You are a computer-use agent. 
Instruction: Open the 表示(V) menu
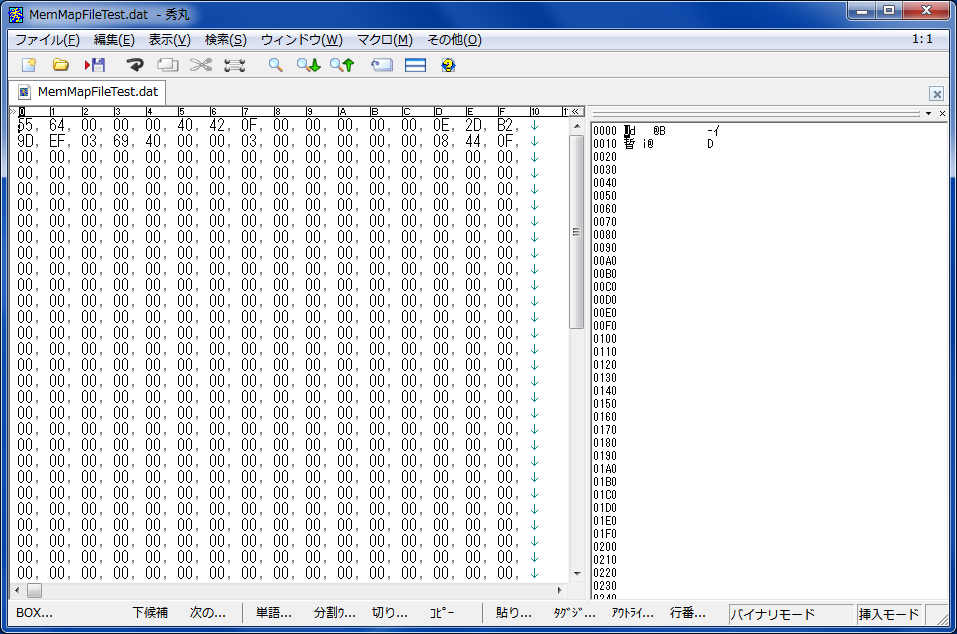170,40
